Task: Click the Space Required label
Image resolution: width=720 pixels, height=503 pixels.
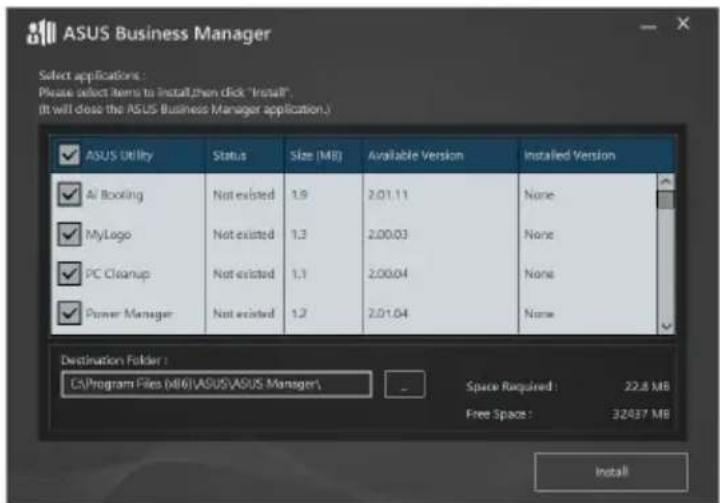Action: (x=512, y=386)
